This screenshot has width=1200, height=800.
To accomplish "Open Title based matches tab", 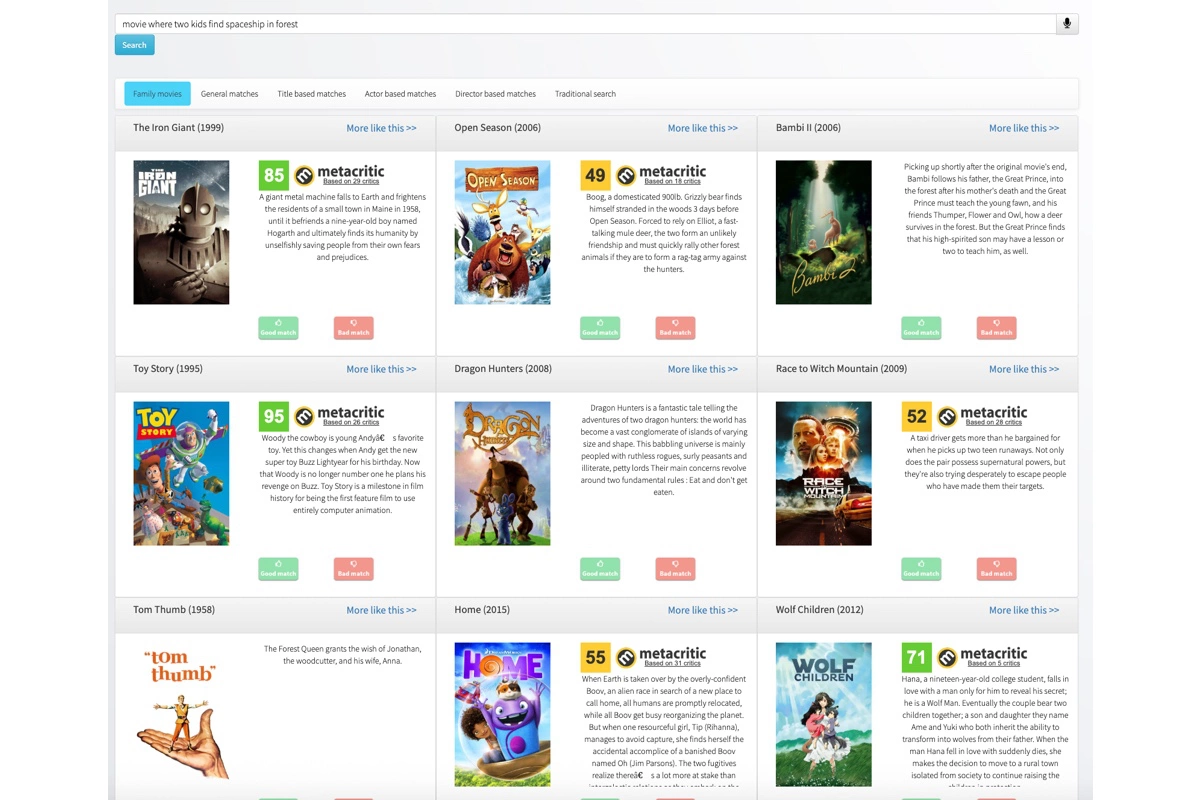I will tap(312, 94).
